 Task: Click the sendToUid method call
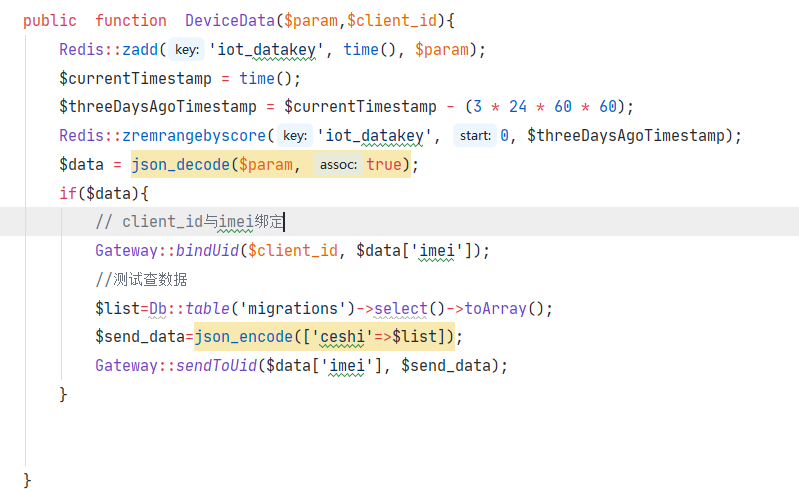click(217, 365)
